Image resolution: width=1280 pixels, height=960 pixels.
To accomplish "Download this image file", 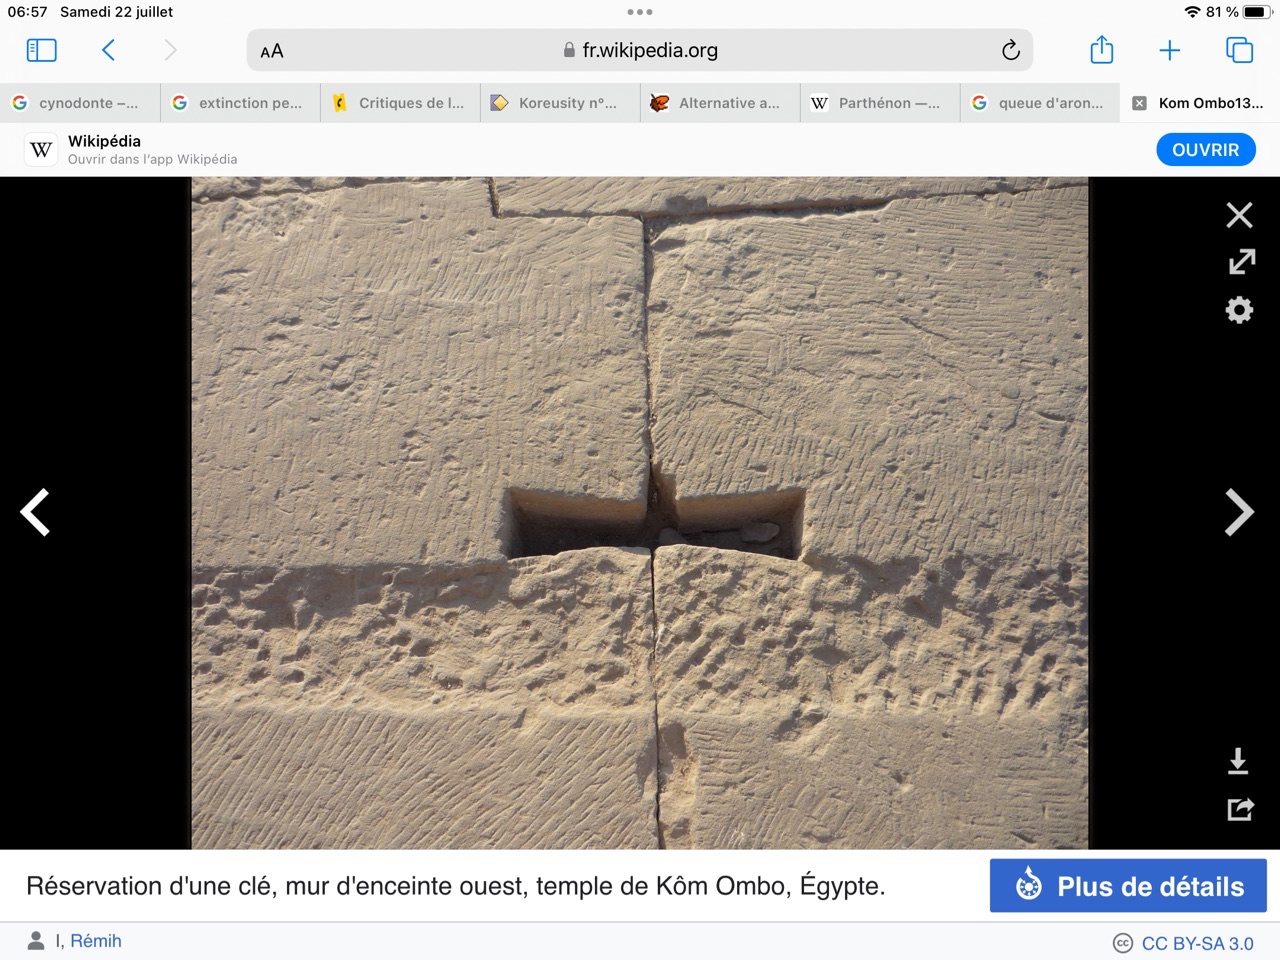I will (1238, 762).
